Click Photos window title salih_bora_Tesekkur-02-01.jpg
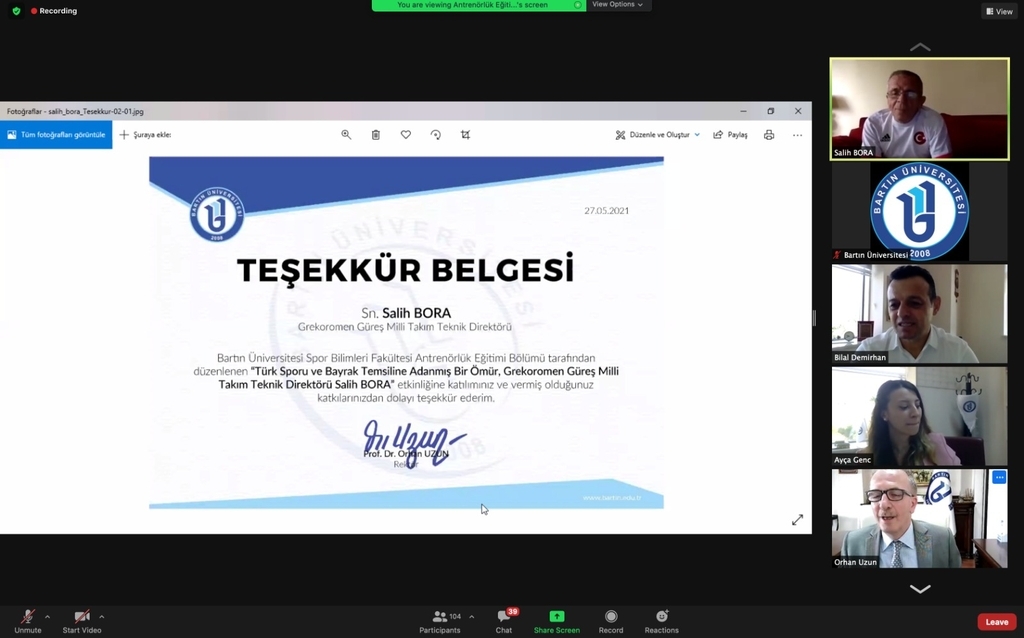 tap(75, 111)
